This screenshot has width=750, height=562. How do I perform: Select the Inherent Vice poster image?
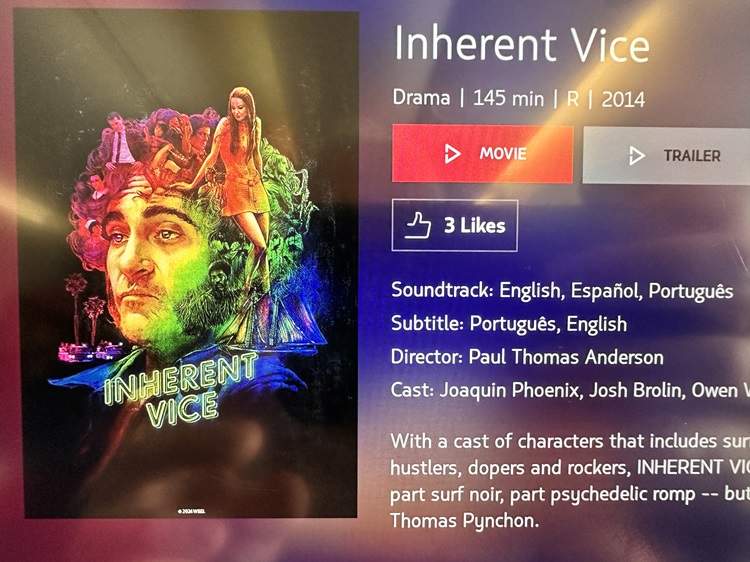[188, 264]
